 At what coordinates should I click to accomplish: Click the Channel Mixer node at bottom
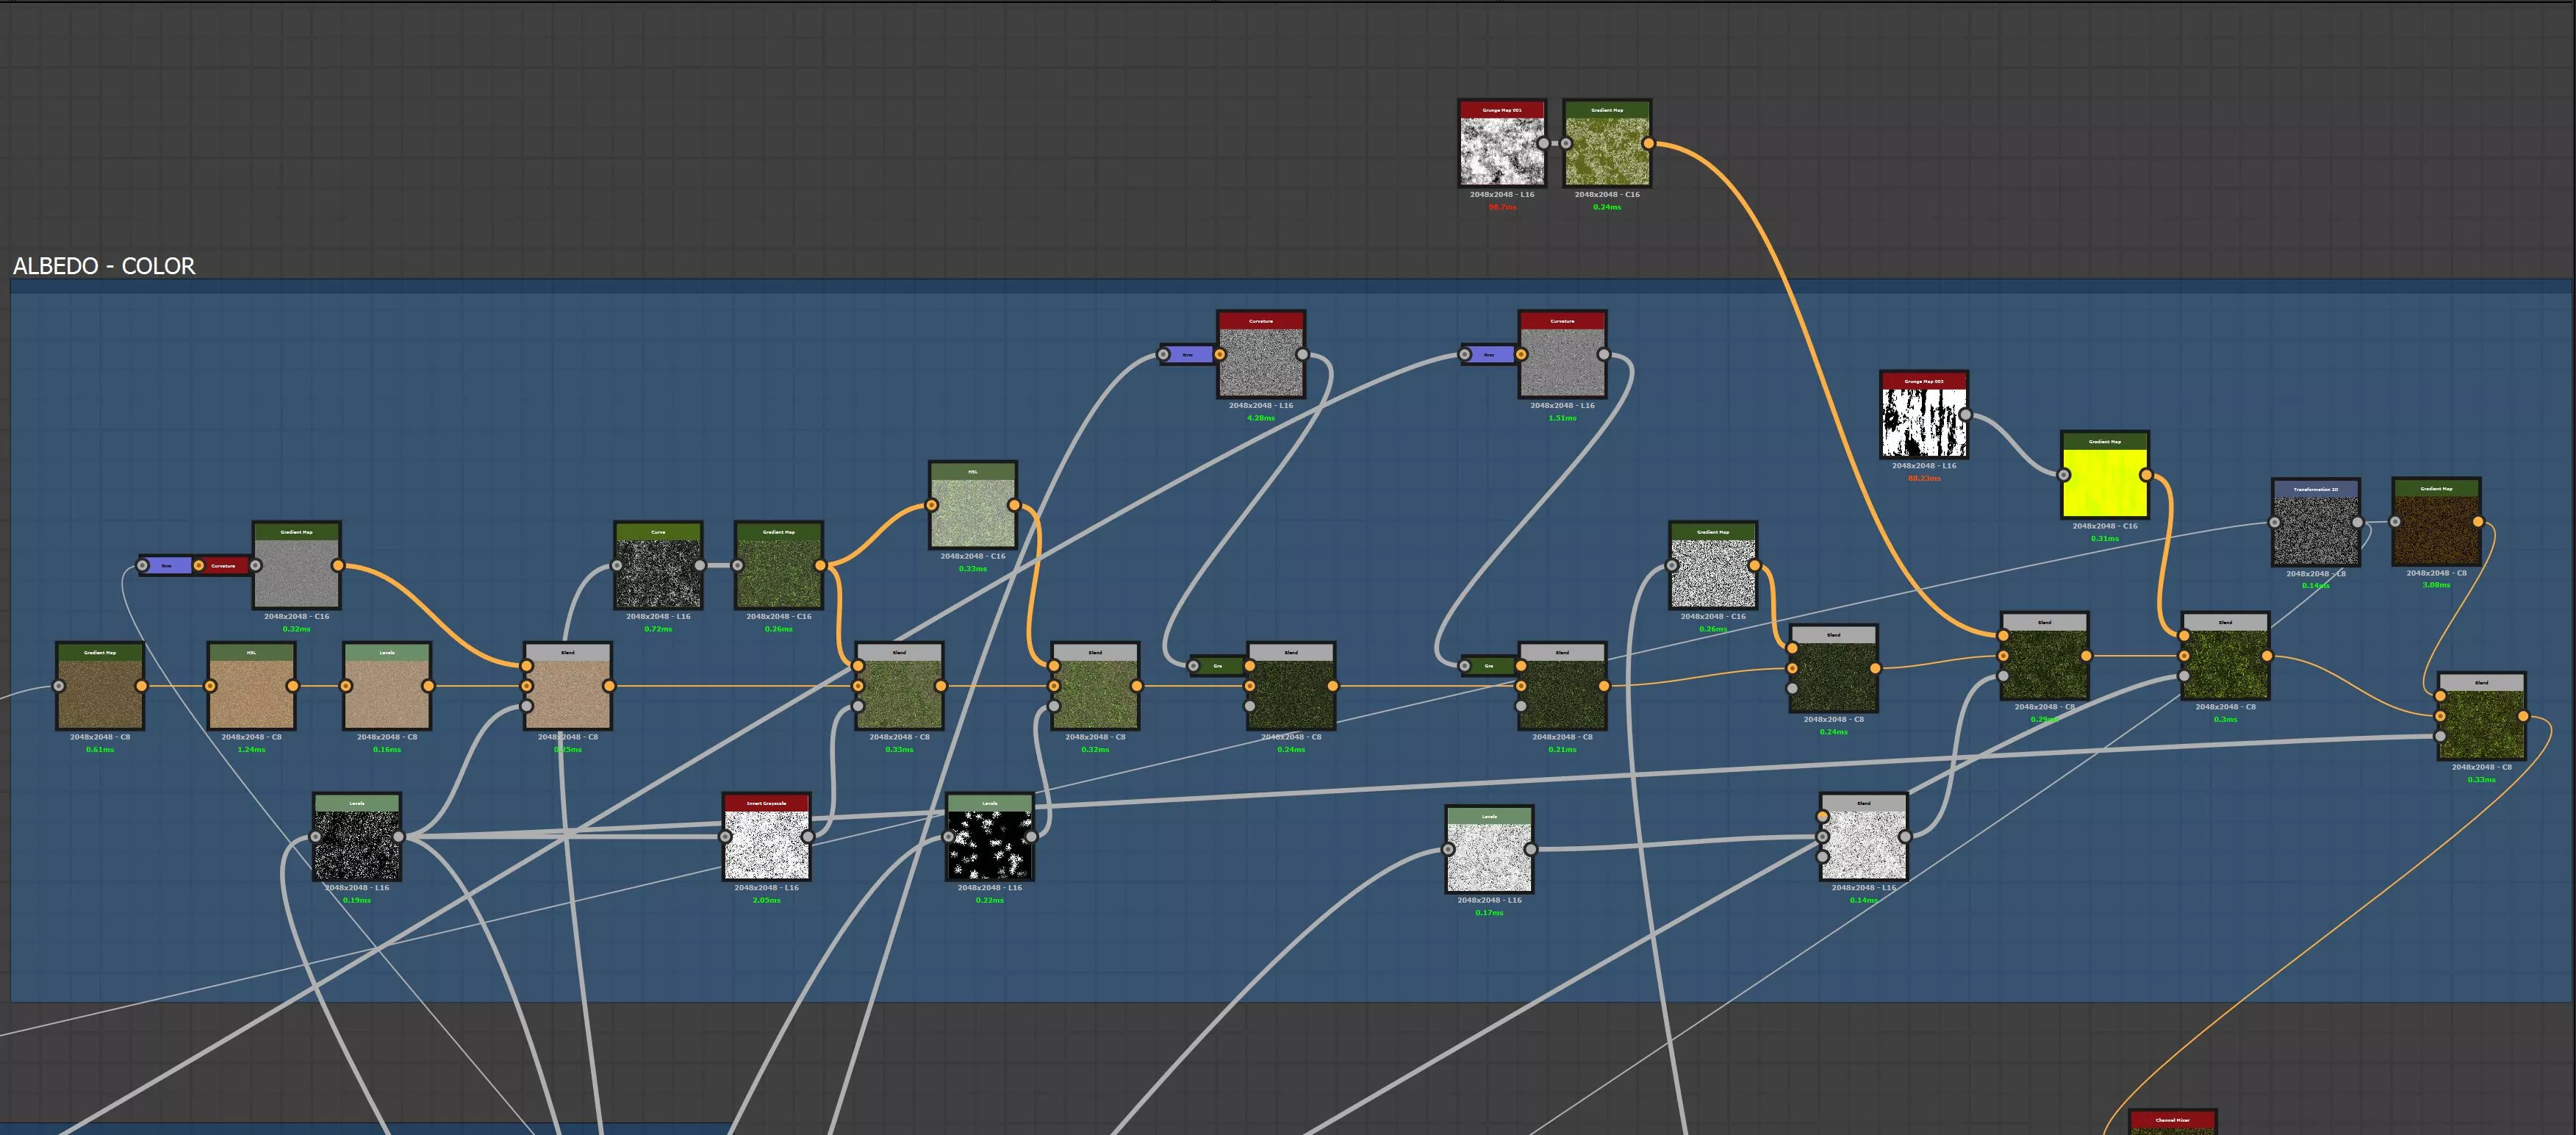(2172, 1122)
